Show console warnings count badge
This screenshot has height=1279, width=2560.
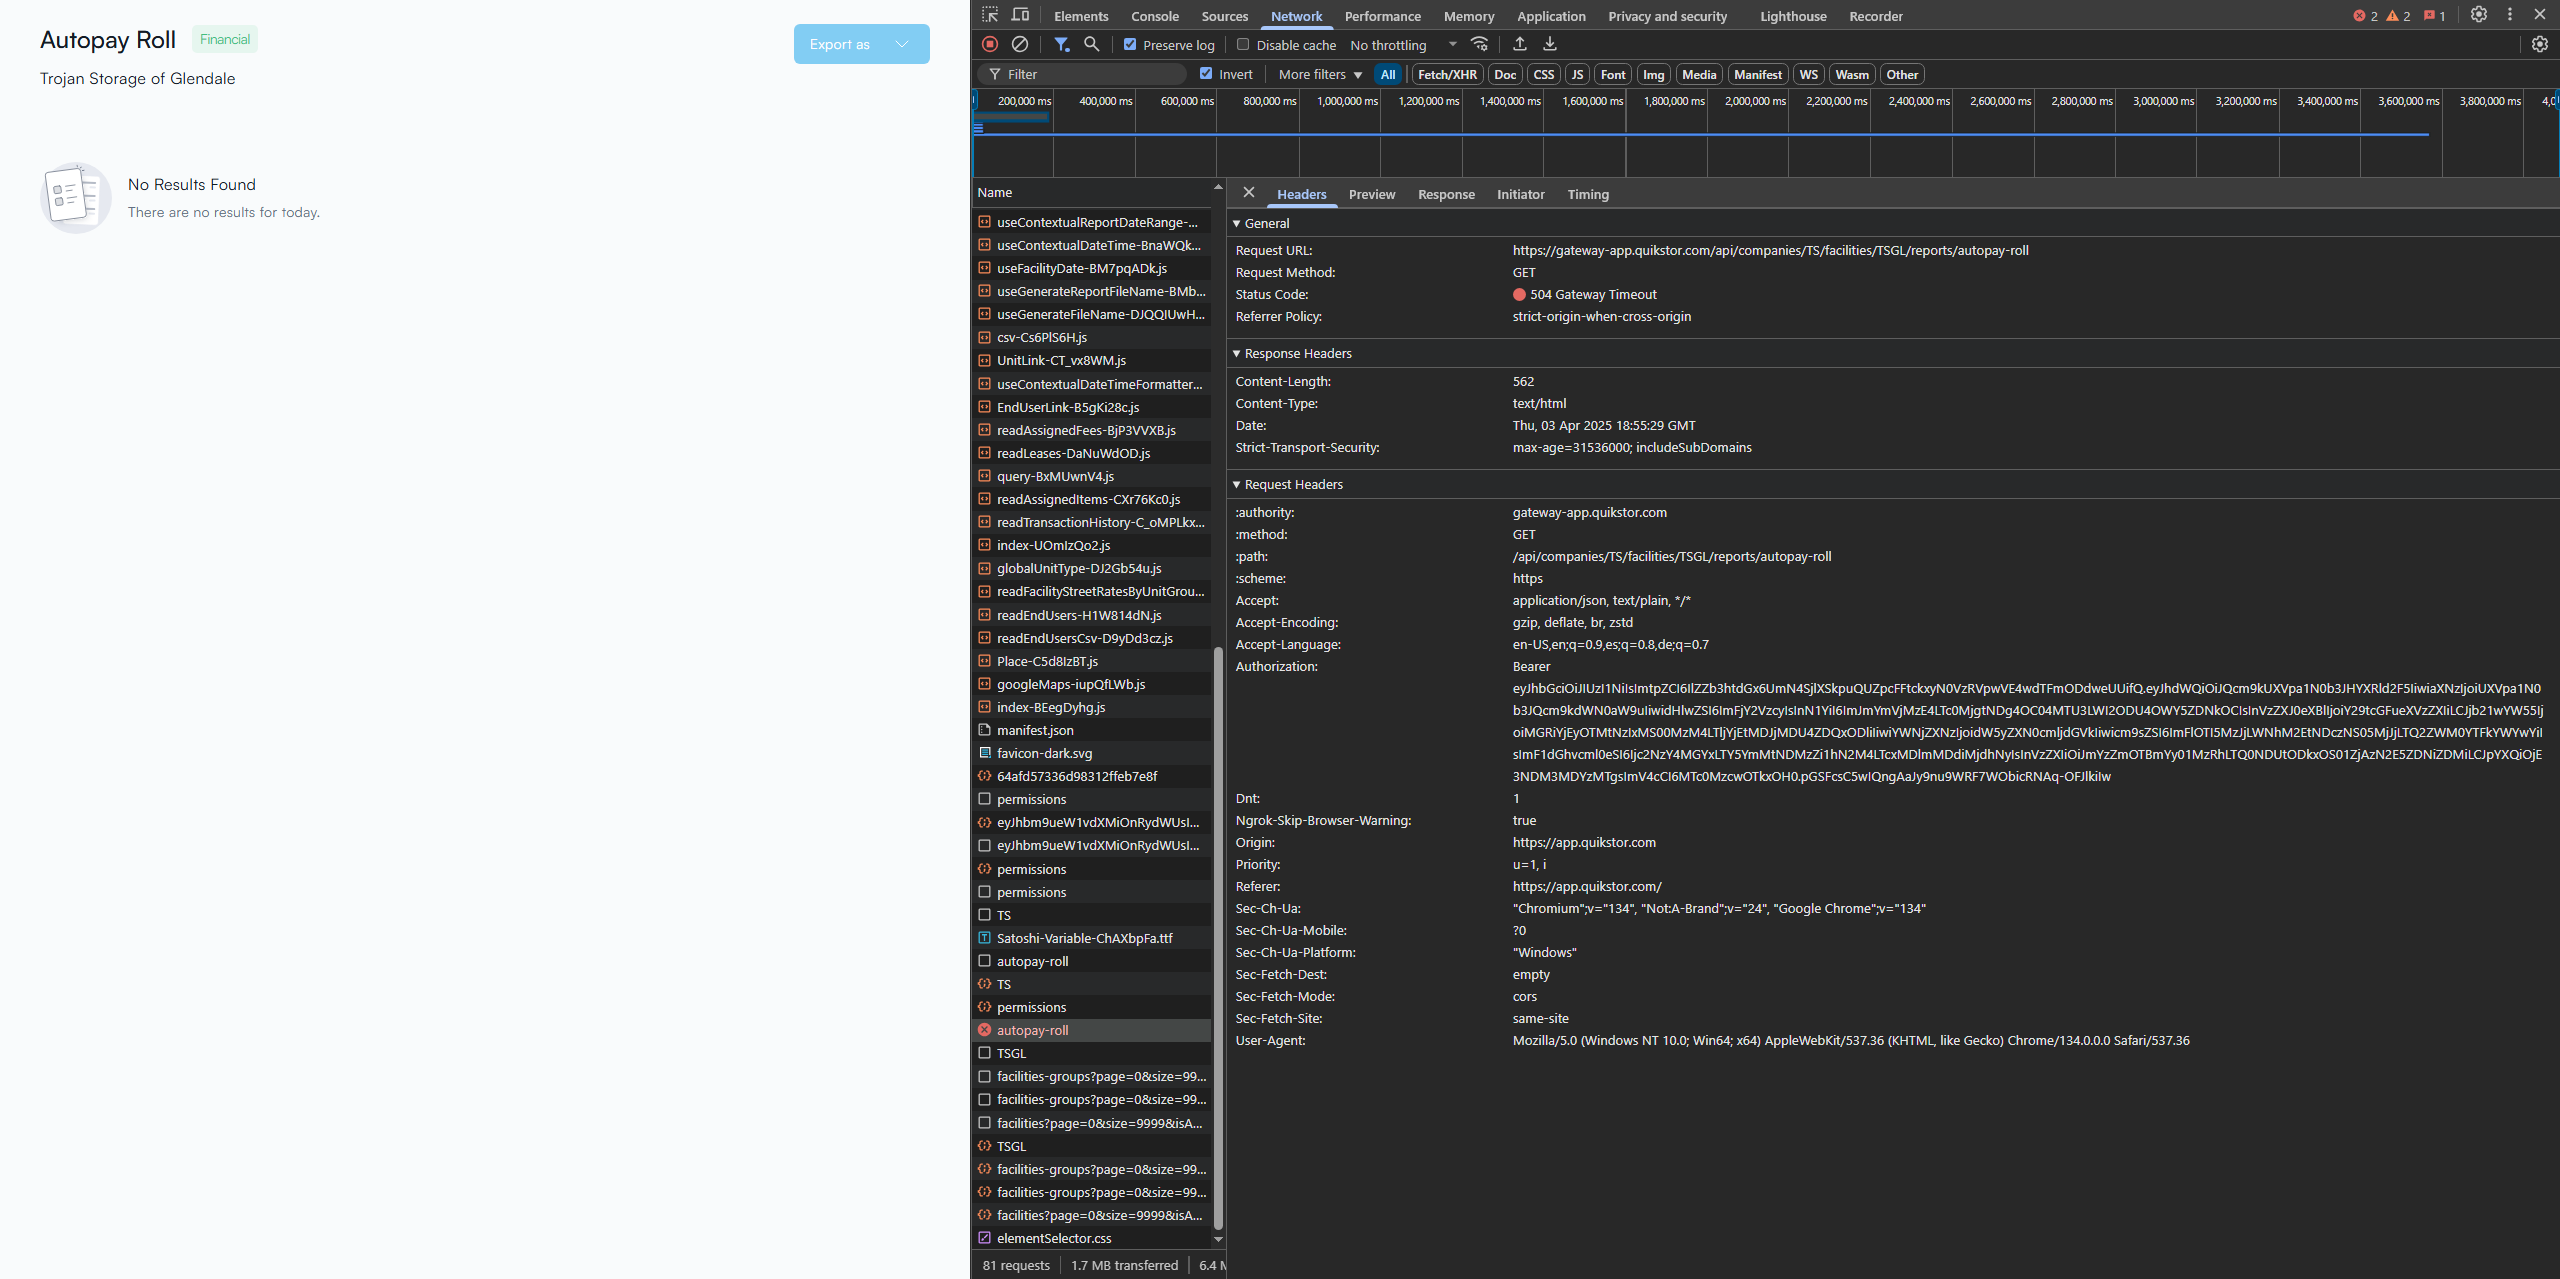pos(2398,16)
